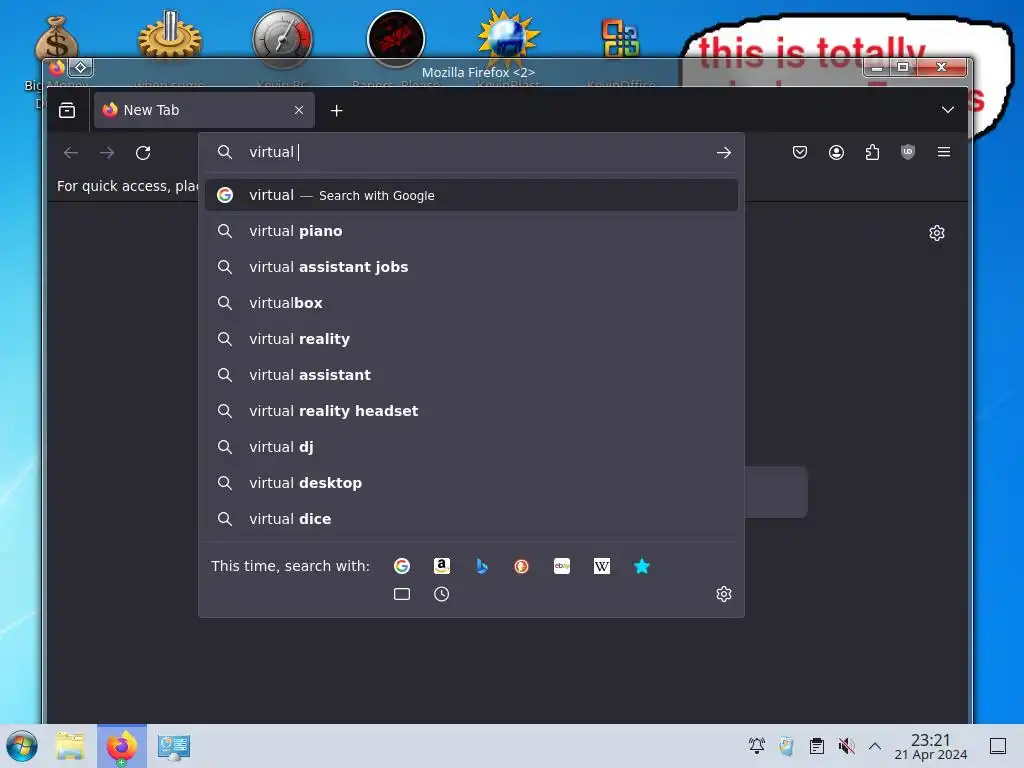This screenshot has height=768, width=1024.
Task: Select the New Tab tab
Action: pyautogui.click(x=204, y=110)
